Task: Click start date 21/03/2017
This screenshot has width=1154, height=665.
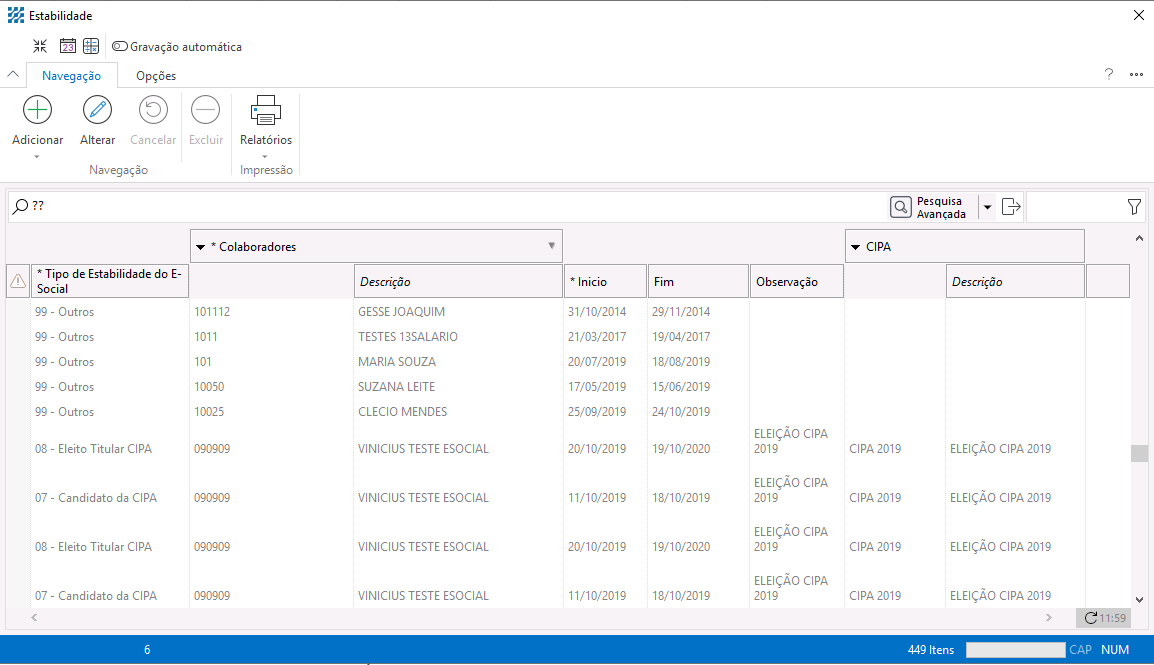Action: pyautogui.click(x=597, y=337)
